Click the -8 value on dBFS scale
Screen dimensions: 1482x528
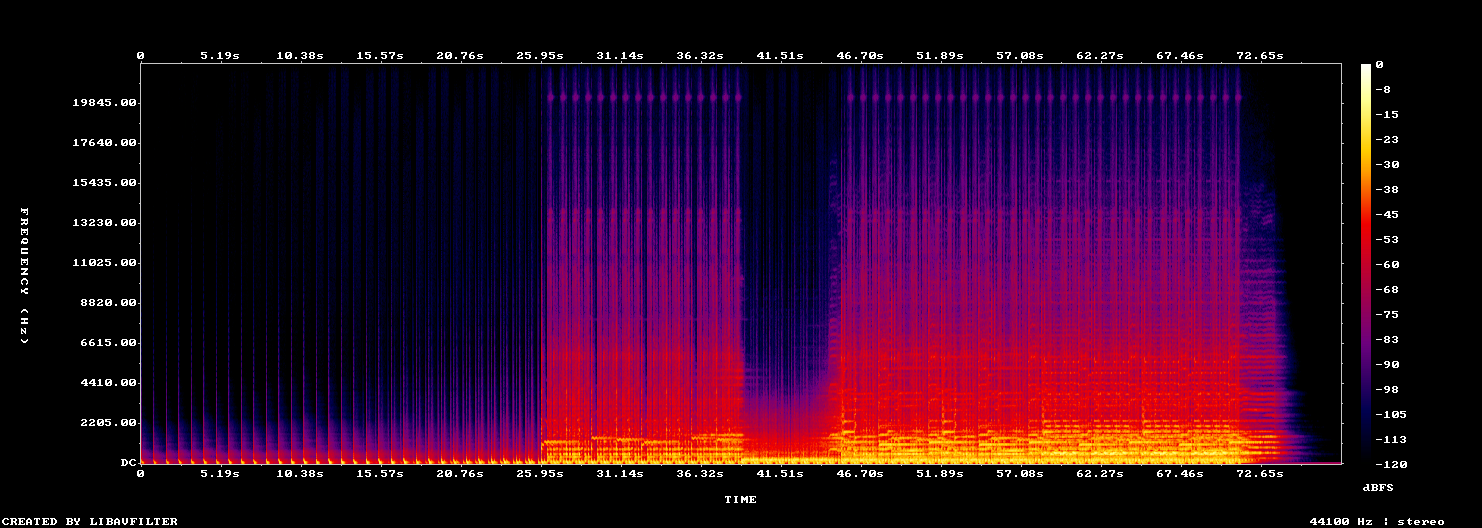pyautogui.click(x=1383, y=90)
